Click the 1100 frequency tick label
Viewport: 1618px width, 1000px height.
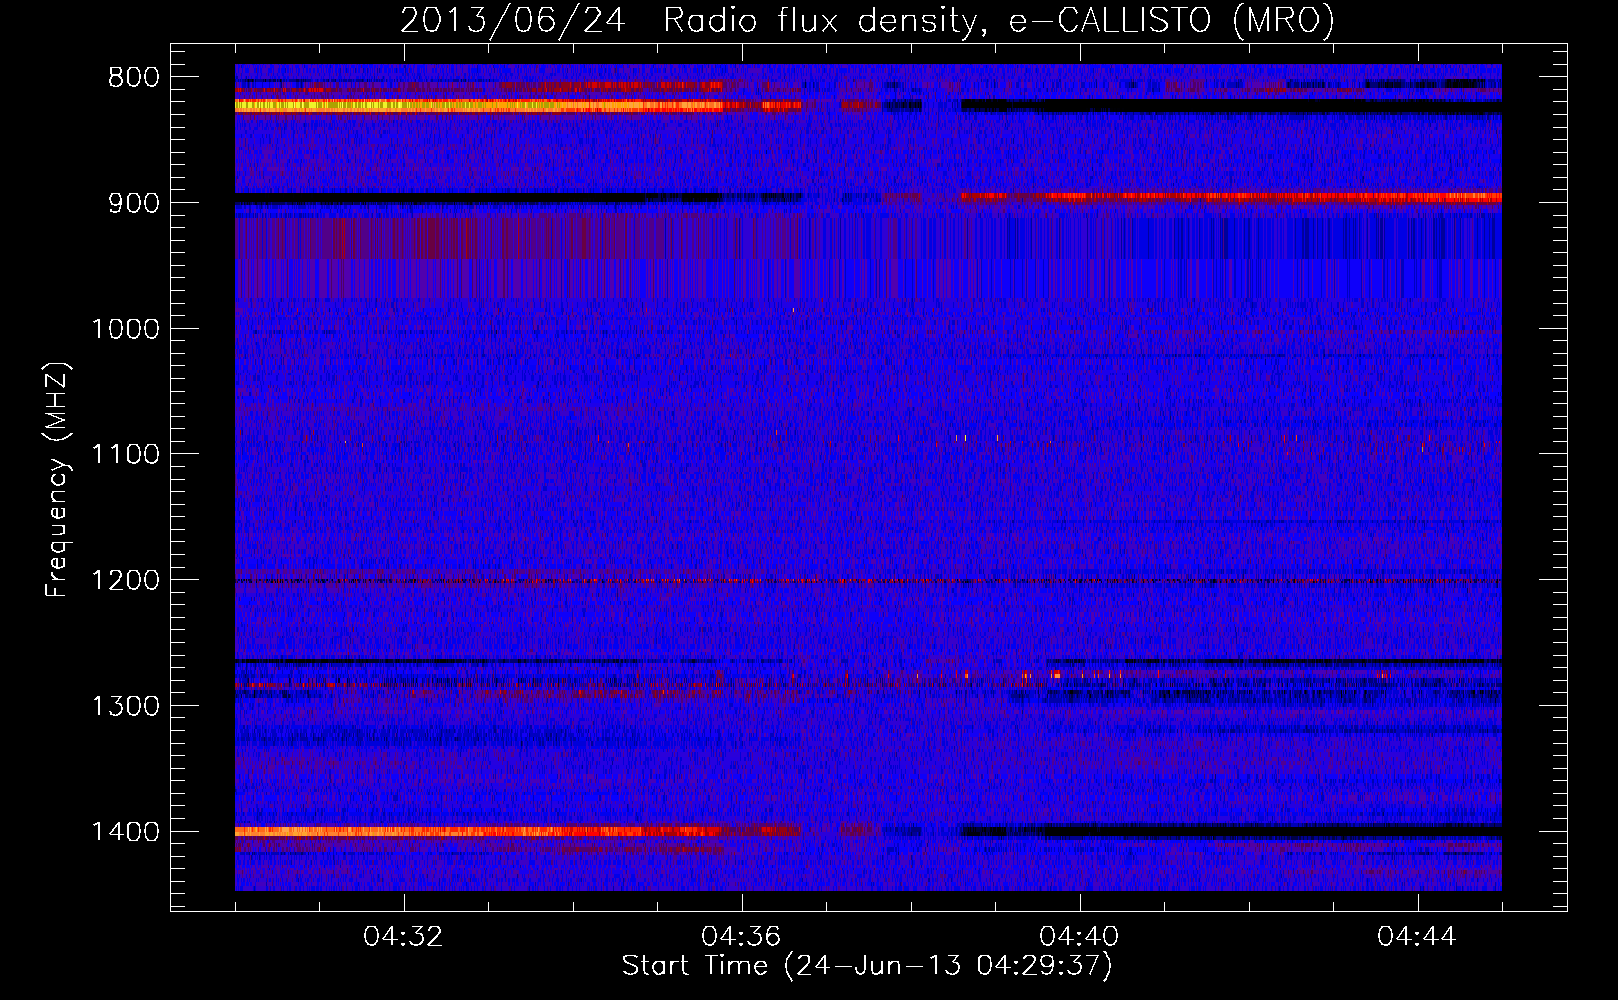coord(126,455)
